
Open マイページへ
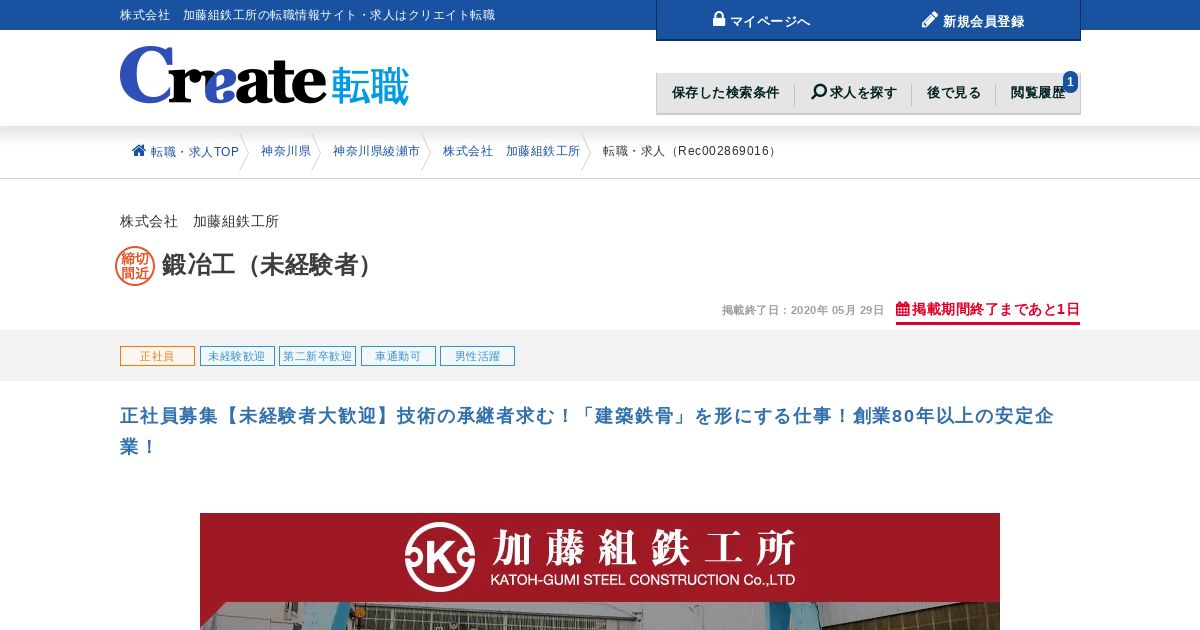pos(762,20)
